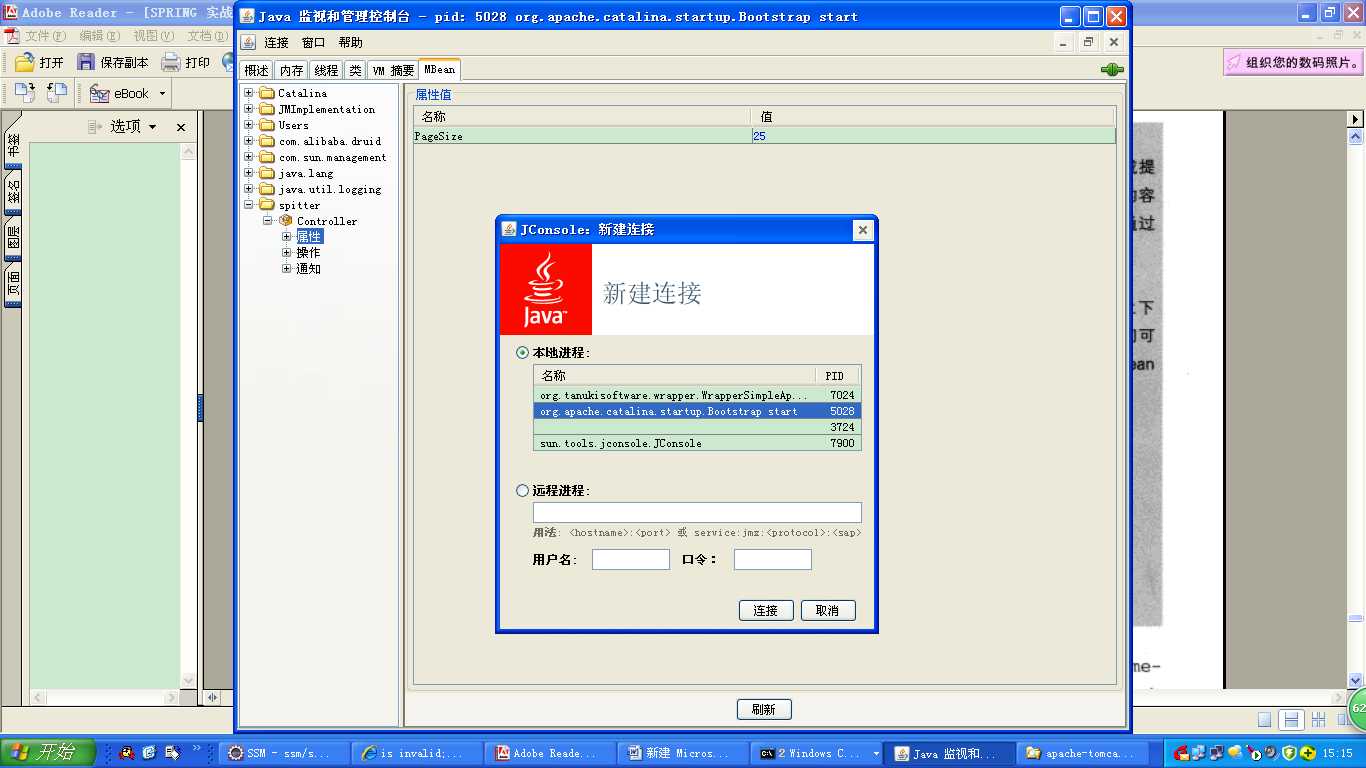Click the JConsole Java icon in menu bar
The width and height of the screenshot is (1366, 768).
click(248, 42)
